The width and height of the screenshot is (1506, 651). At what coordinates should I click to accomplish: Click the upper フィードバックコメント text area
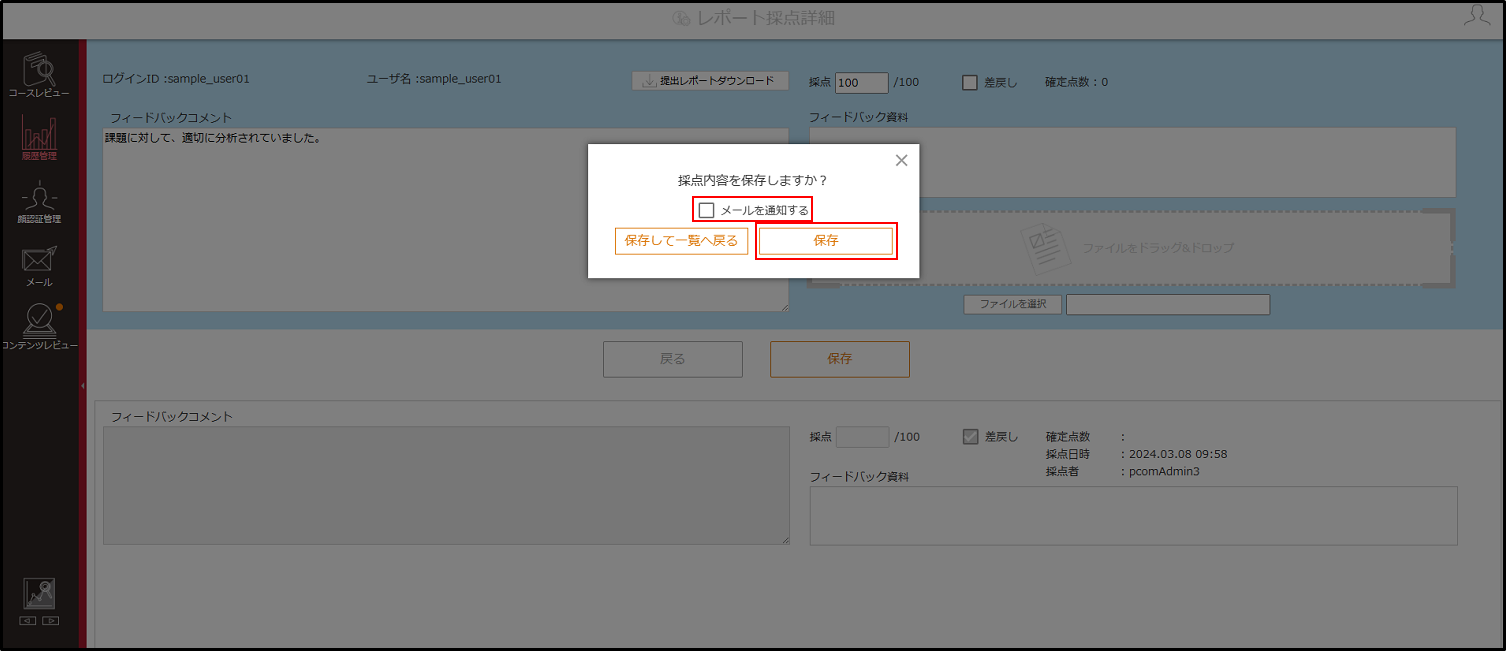pyautogui.click(x=445, y=219)
